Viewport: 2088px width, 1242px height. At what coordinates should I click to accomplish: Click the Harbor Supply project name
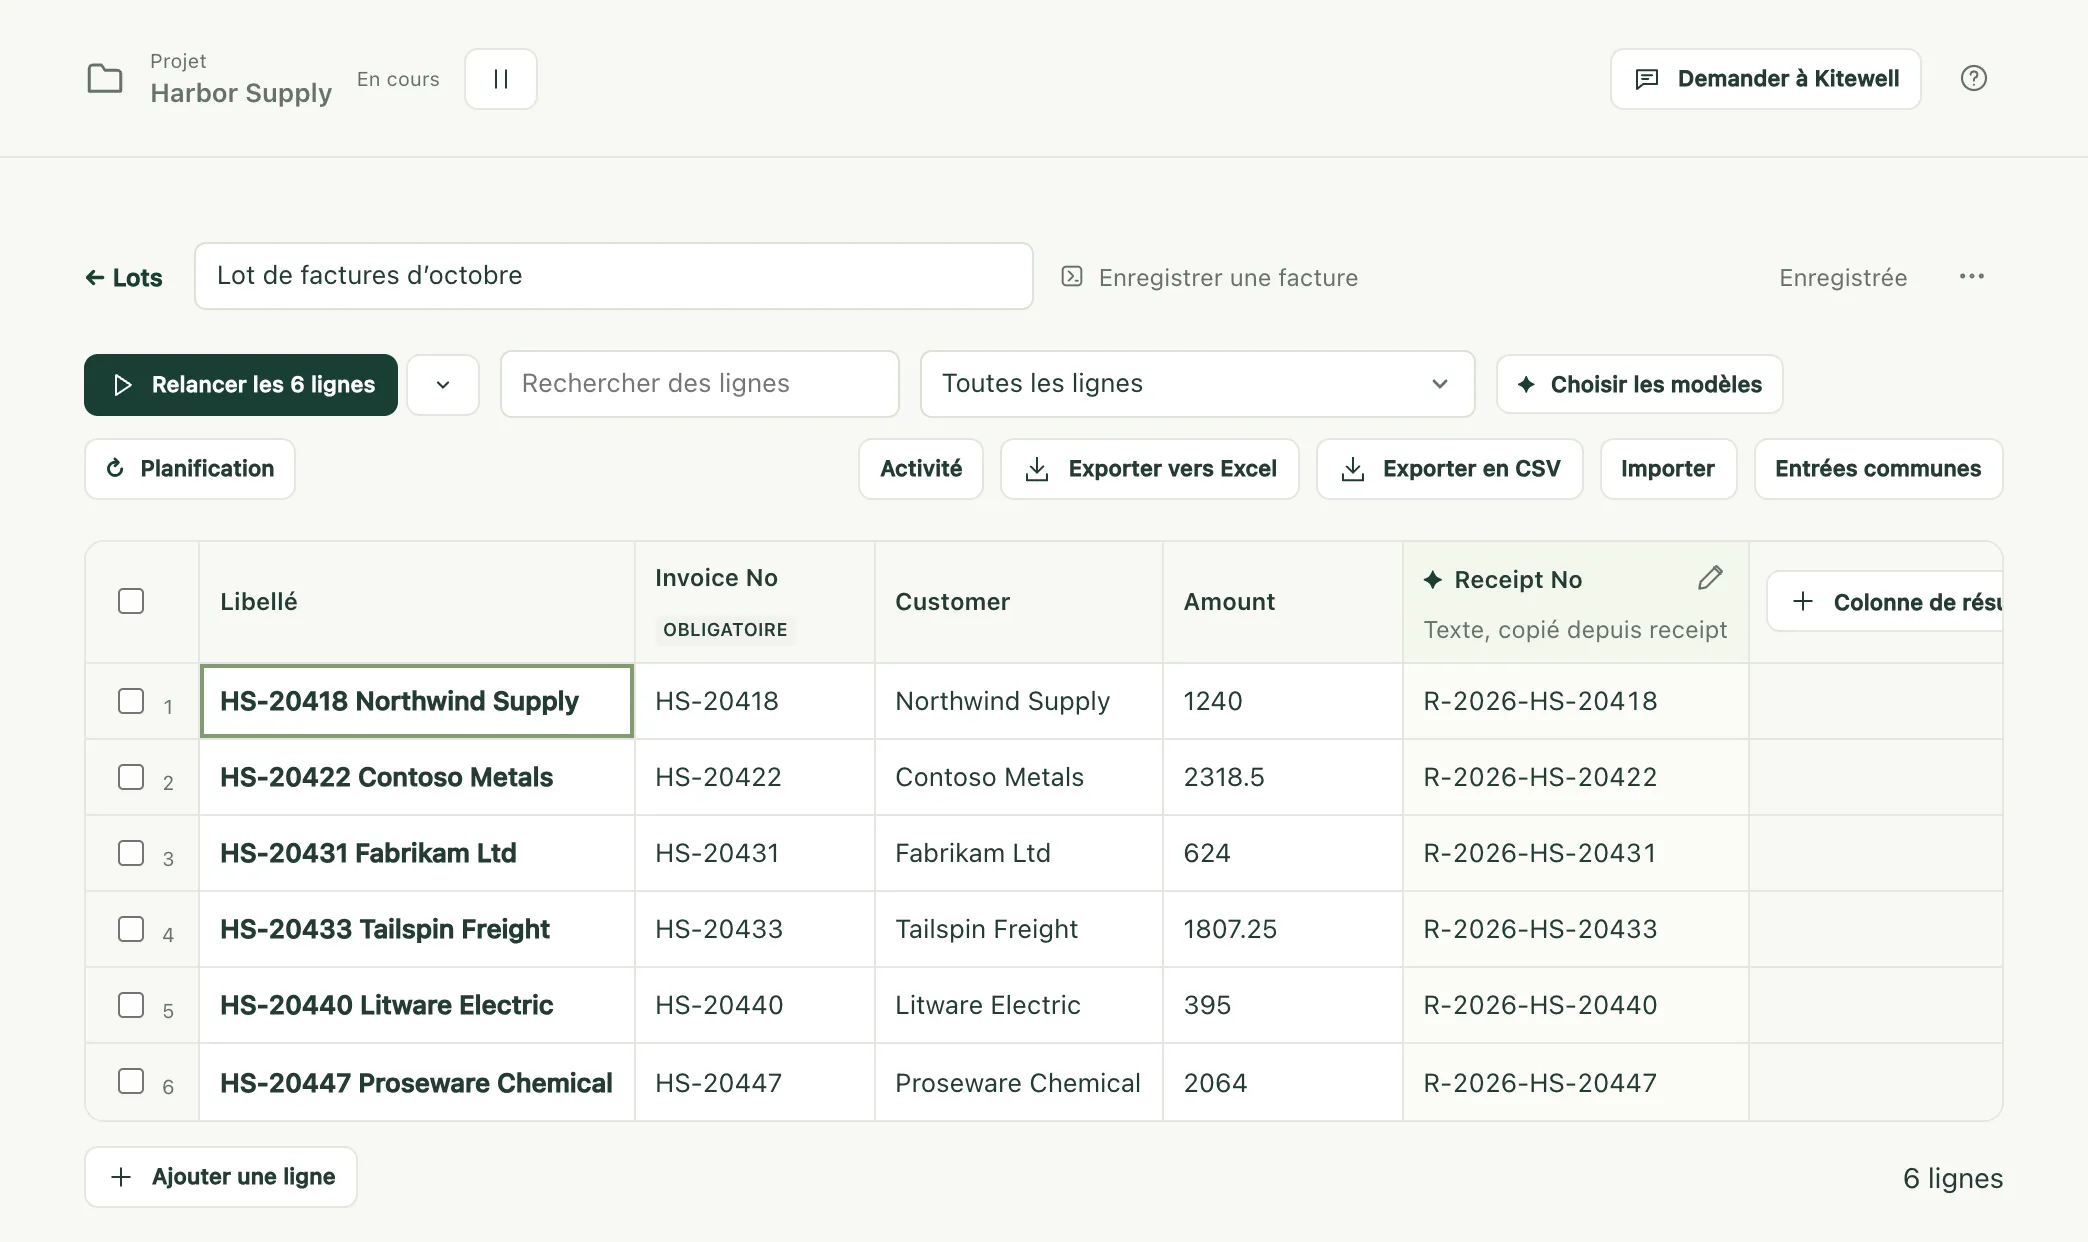point(241,93)
